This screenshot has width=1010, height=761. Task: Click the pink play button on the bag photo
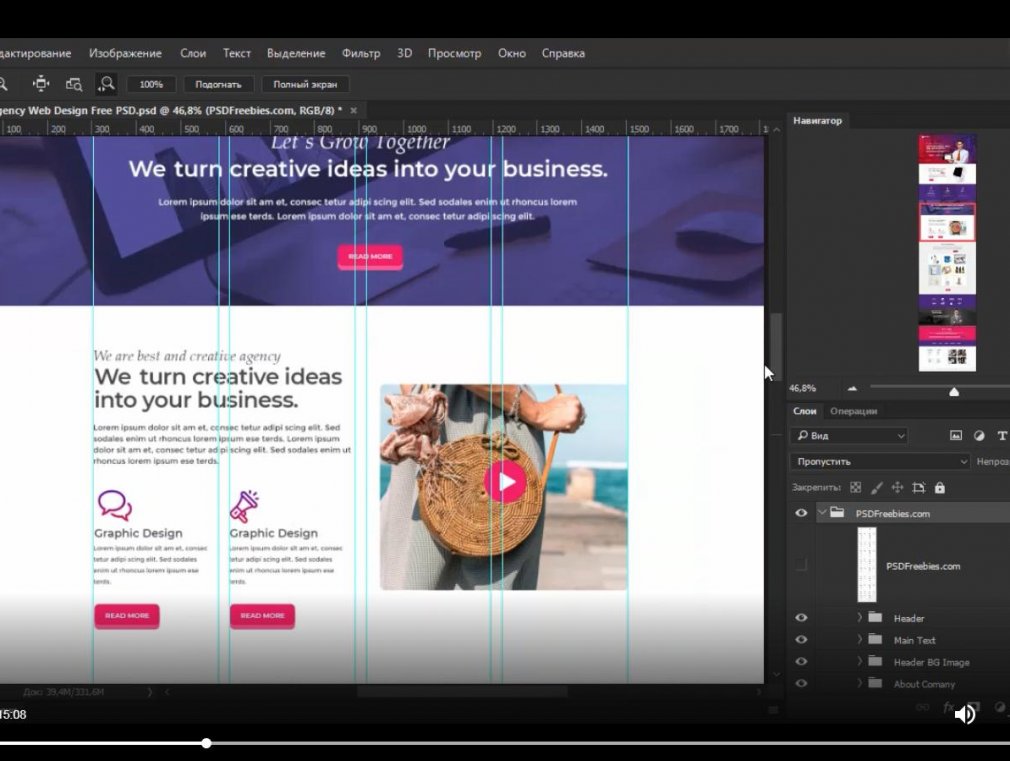pos(504,481)
